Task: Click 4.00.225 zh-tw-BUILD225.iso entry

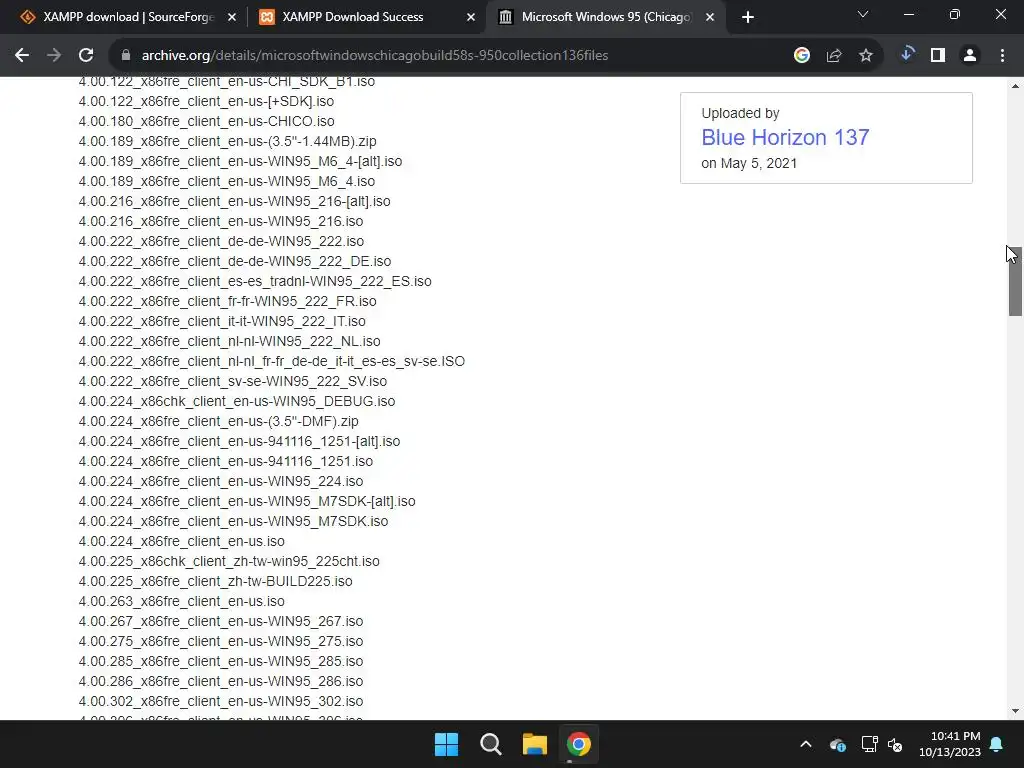Action: [x=216, y=581]
